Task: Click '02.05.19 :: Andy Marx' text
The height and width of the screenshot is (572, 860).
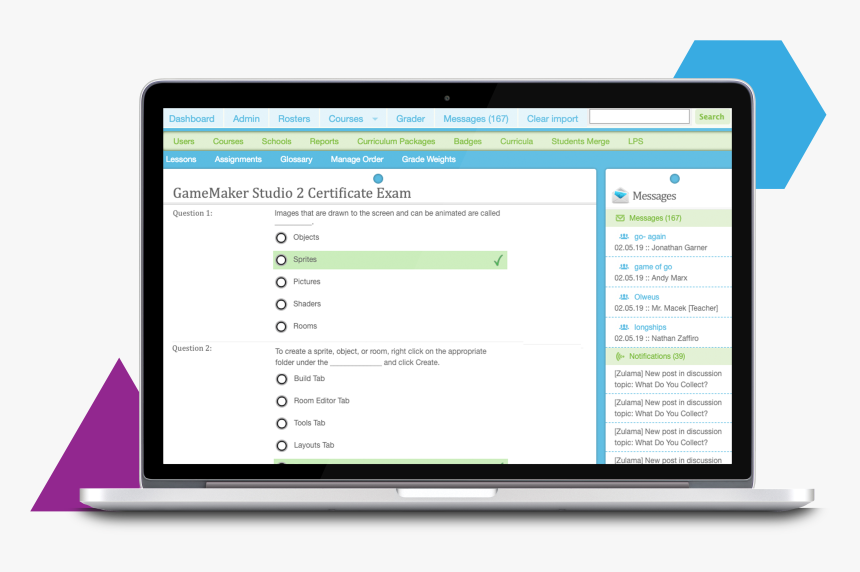Action: 650,277
